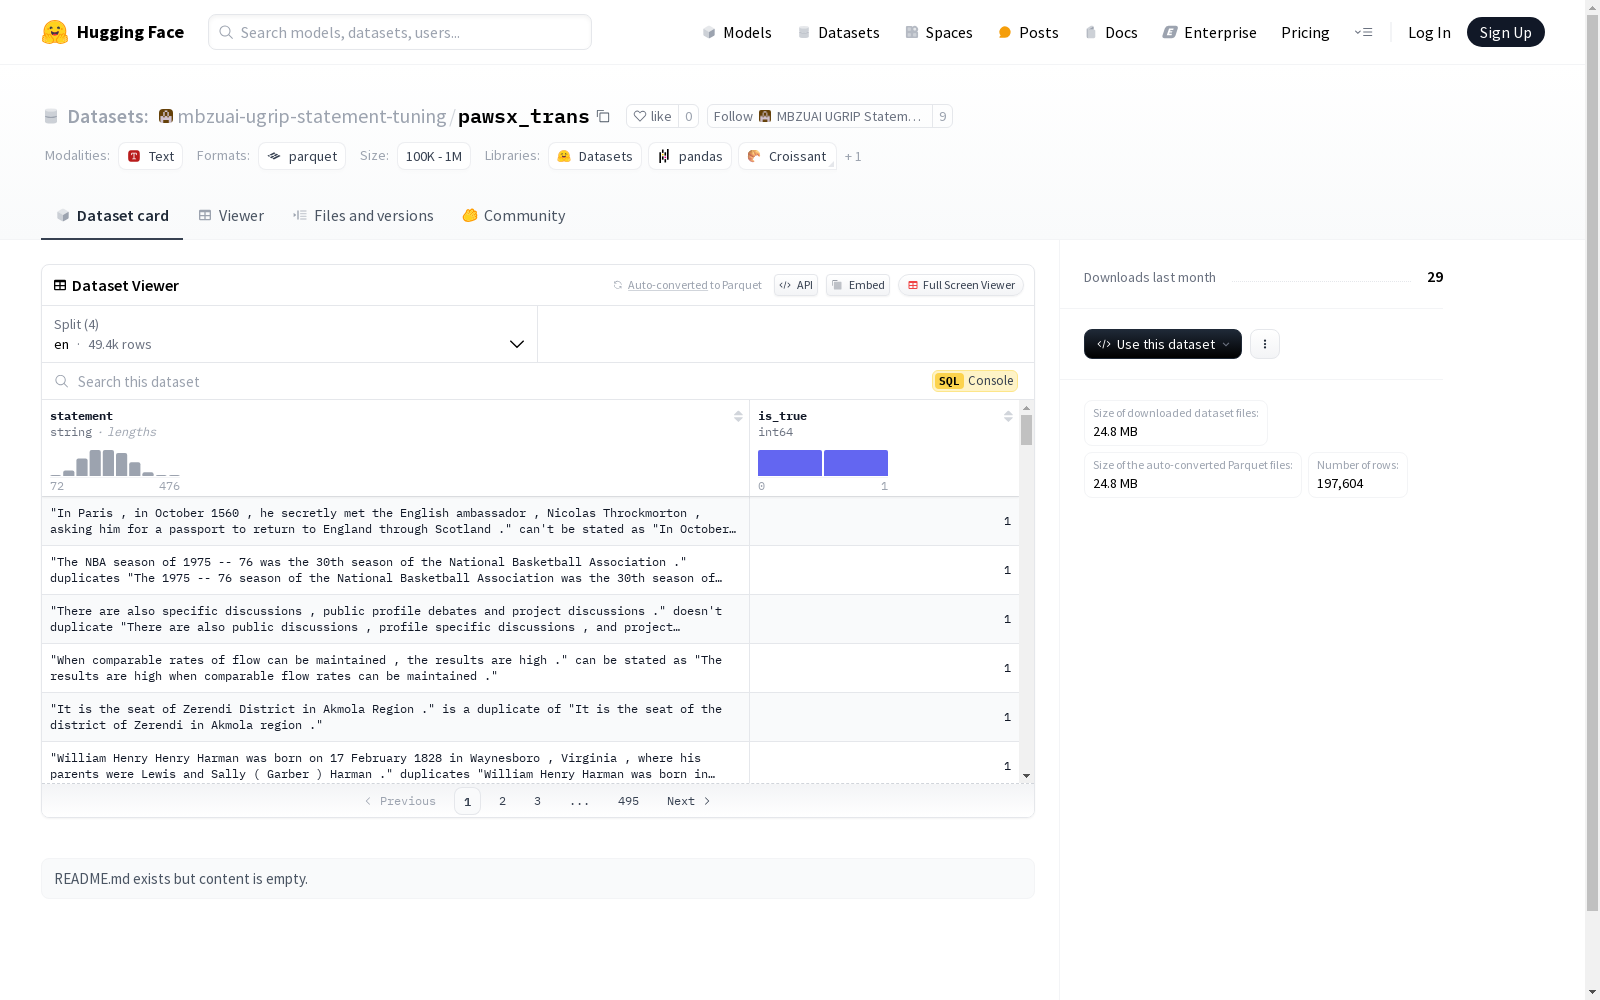Click the mbzuai-ugrip organization avatar
This screenshot has height=1000, width=1600.
point(166,116)
